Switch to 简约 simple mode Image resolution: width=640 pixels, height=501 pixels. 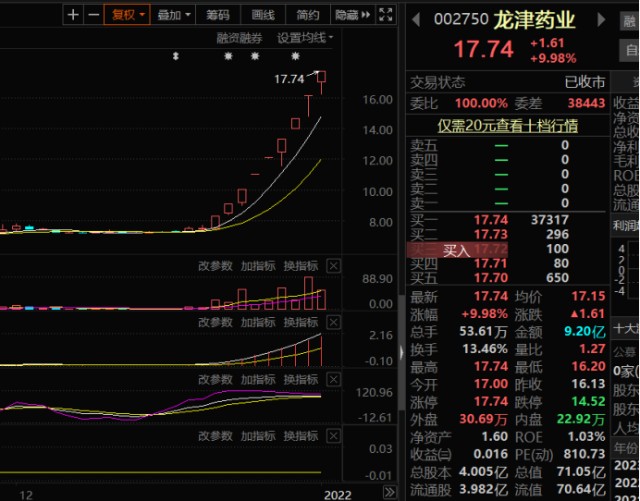point(307,15)
